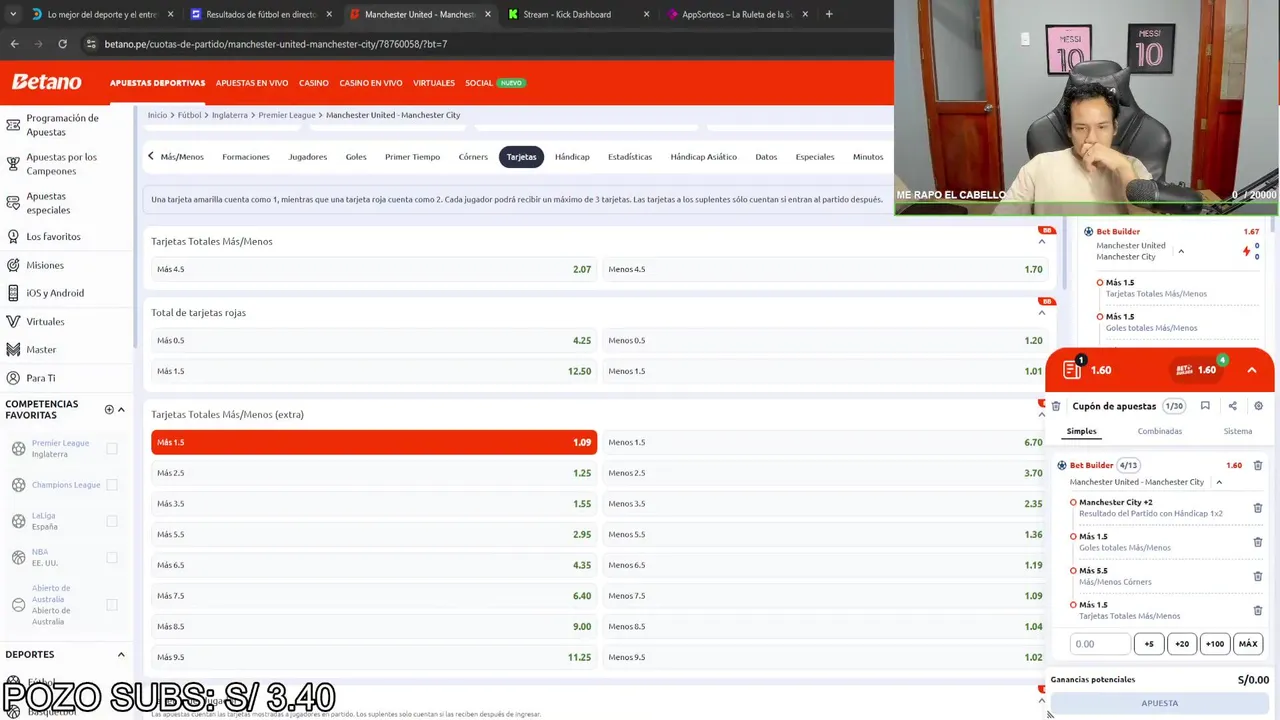1280x720 pixels.
Task: Close the Kick Dashboard tab
Action: (646, 14)
